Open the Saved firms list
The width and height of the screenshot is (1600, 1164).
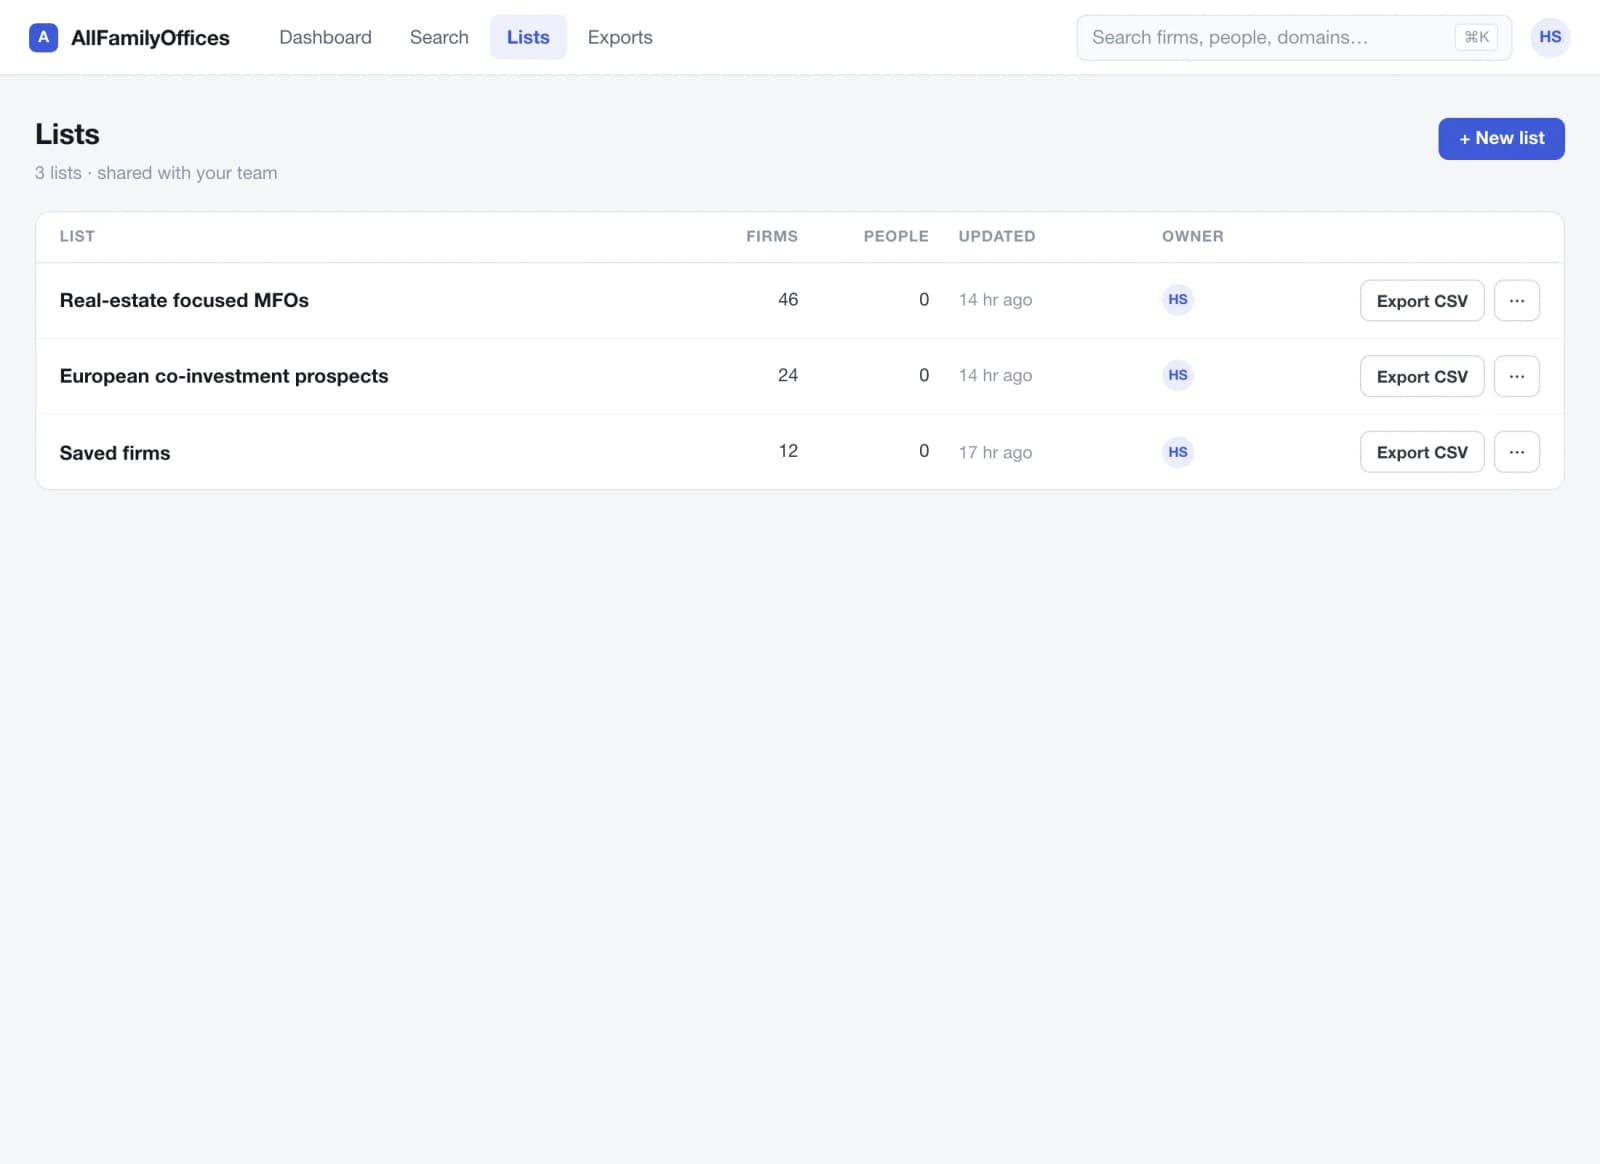tap(115, 453)
